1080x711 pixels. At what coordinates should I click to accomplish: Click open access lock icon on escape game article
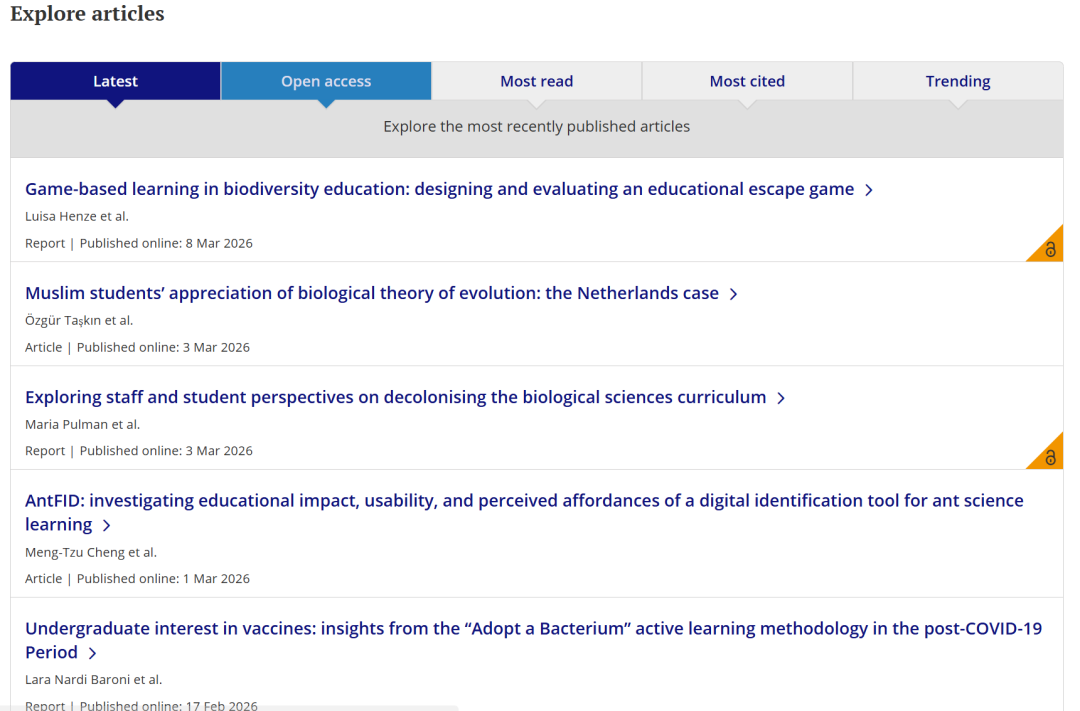click(x=1049, y=249)
